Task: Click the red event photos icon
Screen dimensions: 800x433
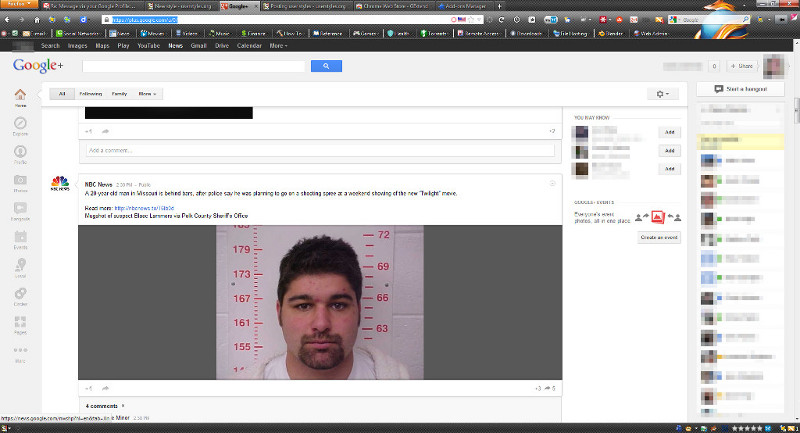Action: click(658, 217)
